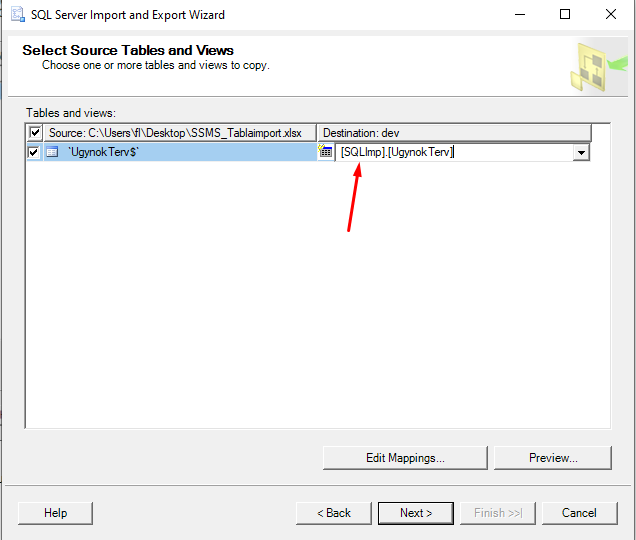Screen dimensions: 636x540
Task: Click the Destination: dev column header
Action: pyautogui.click(x=454, y=133)
